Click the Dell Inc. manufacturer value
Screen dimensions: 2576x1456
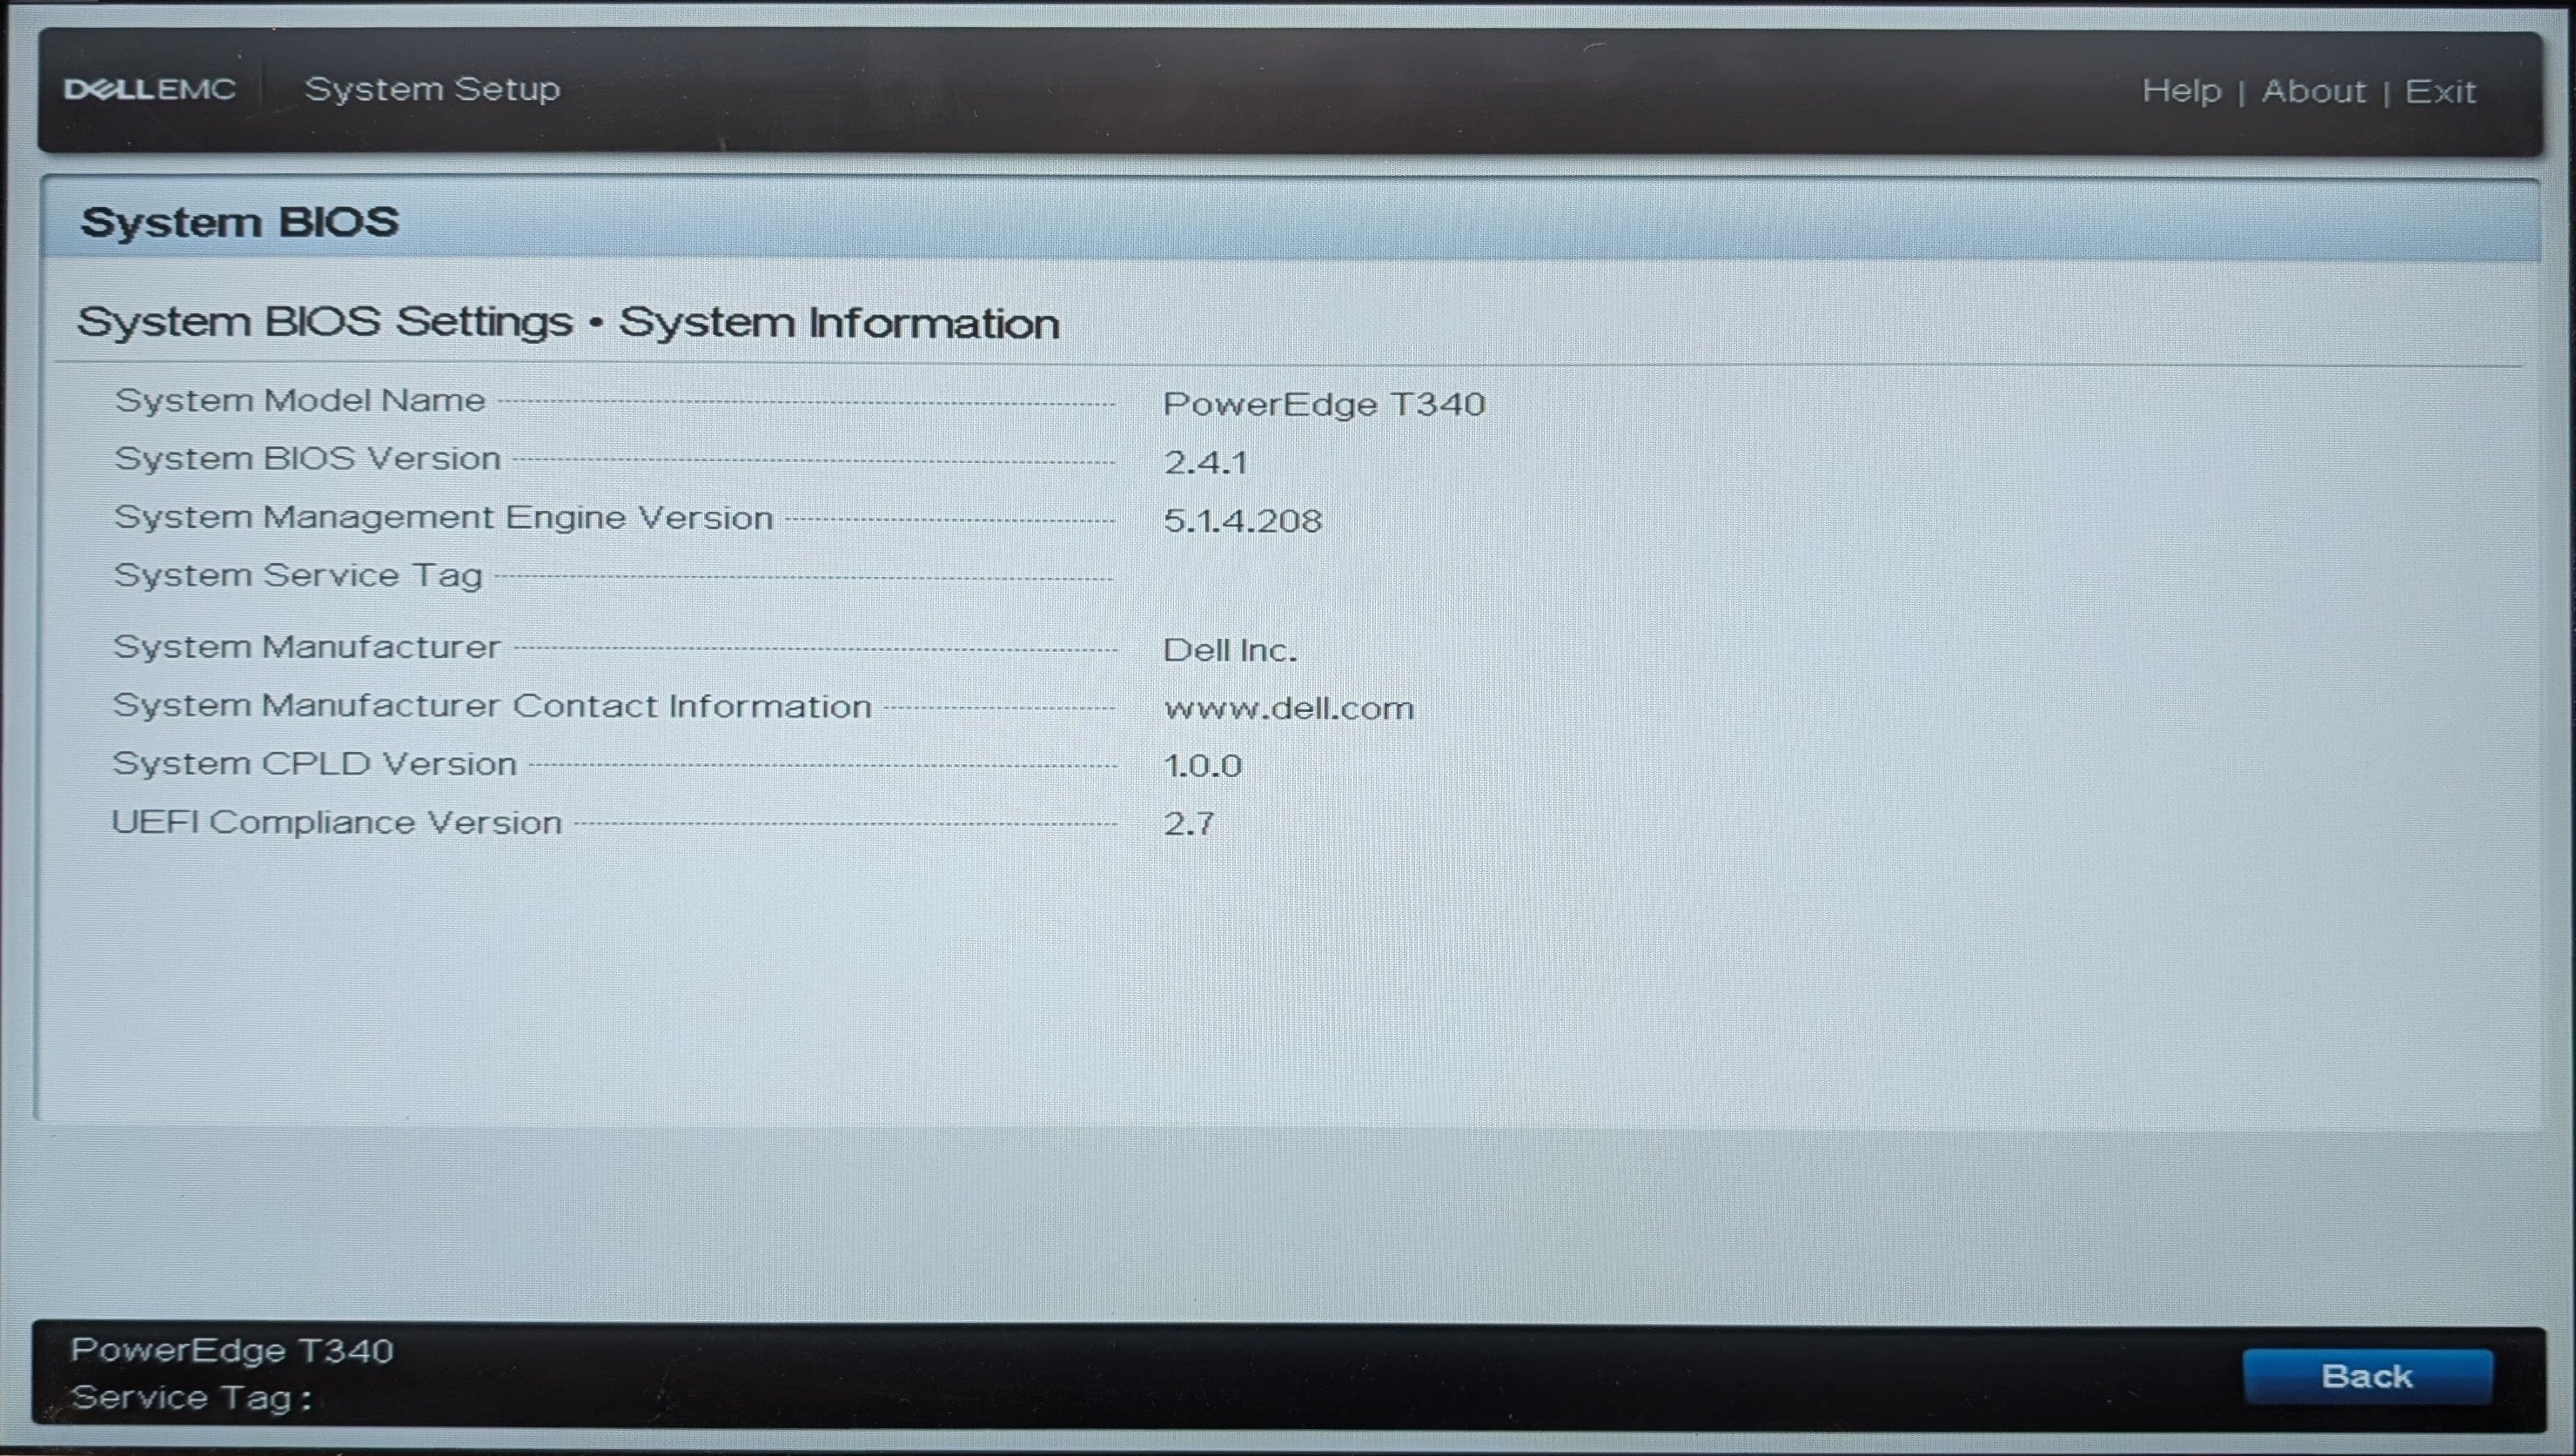1230,650
